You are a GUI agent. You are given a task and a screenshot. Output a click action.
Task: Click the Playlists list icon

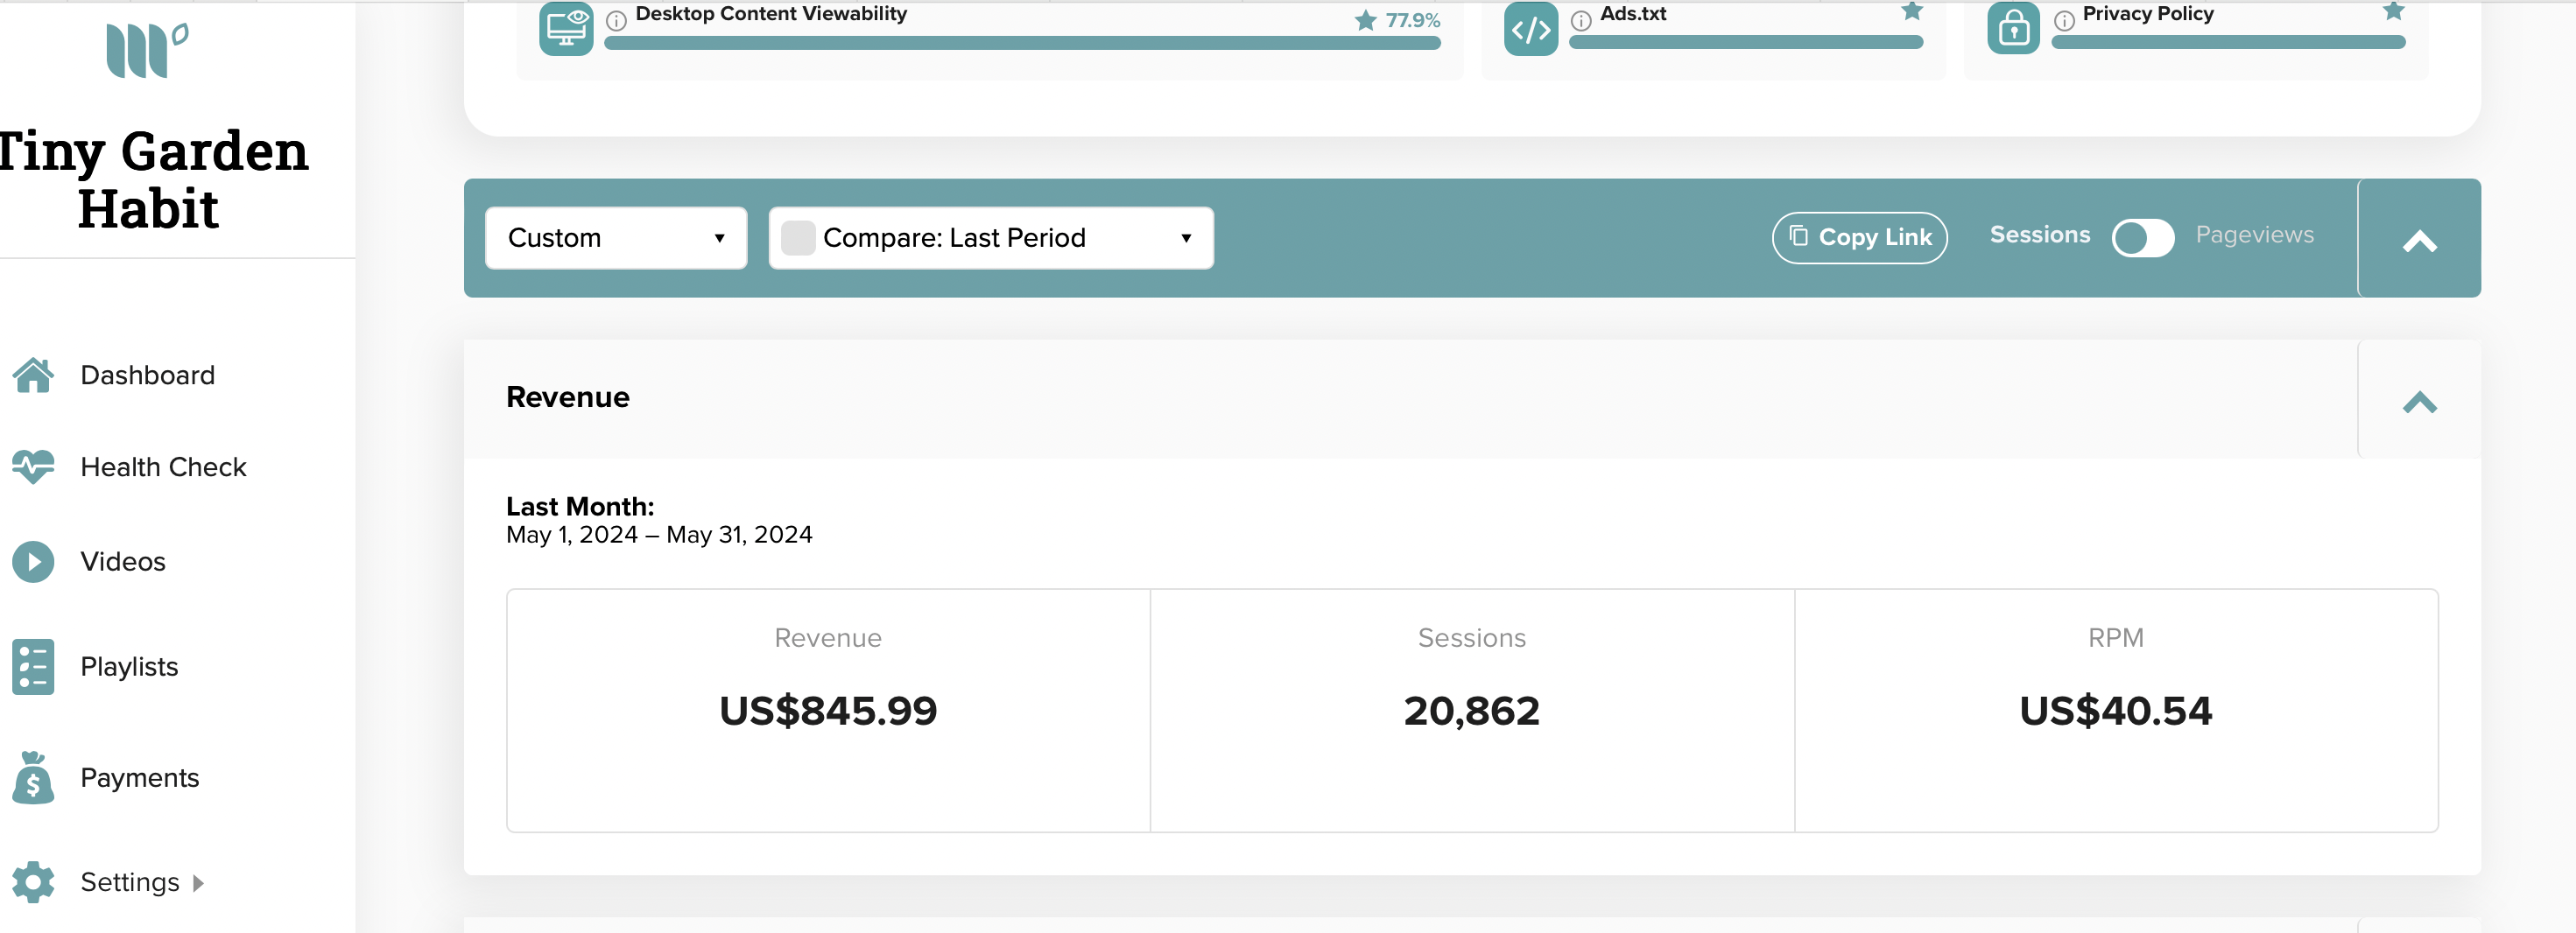point(33,667)
